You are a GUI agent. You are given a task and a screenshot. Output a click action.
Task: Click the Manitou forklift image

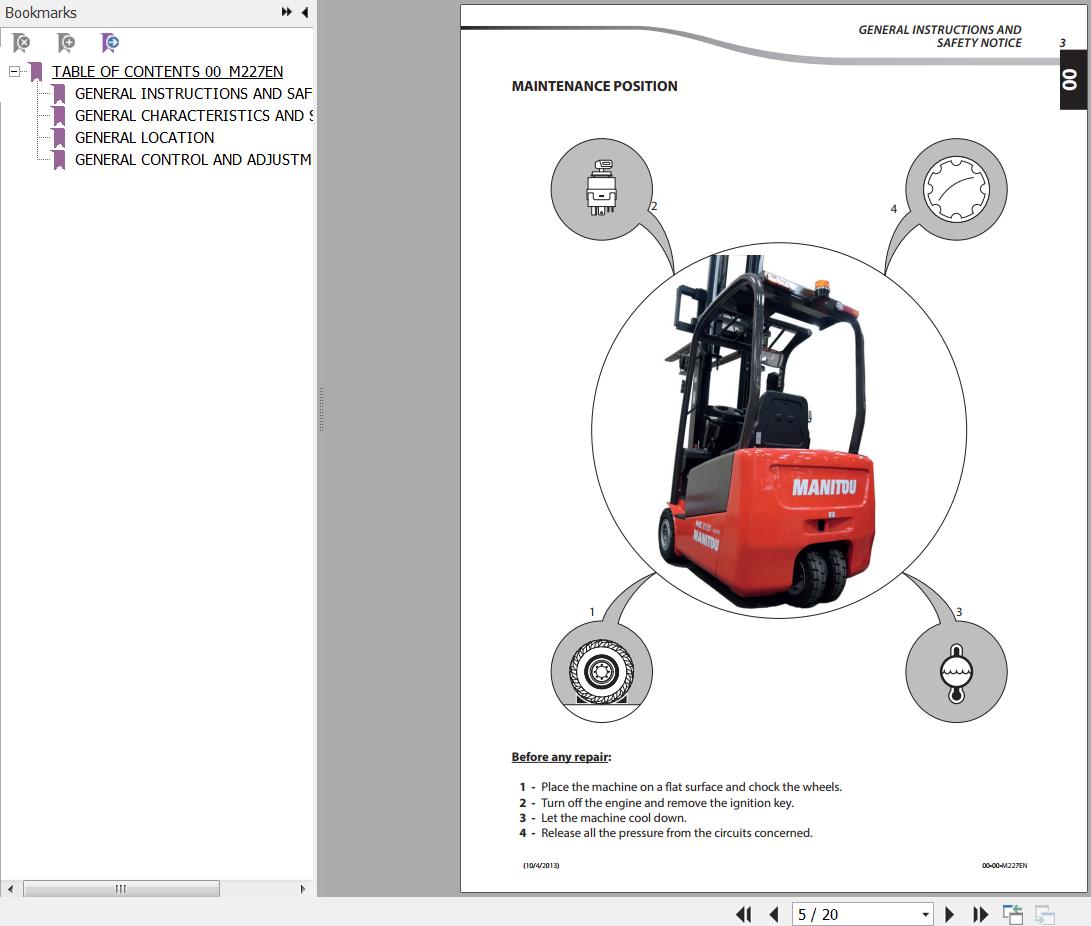pyautogui.click(x=767, y=431)
